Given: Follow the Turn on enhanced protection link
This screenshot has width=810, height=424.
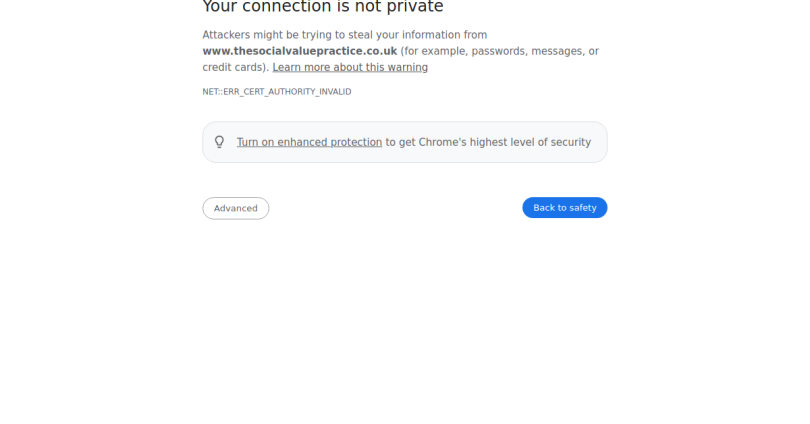Looking at the screenshot, I should pyautogui.click(x=309, y=142).
